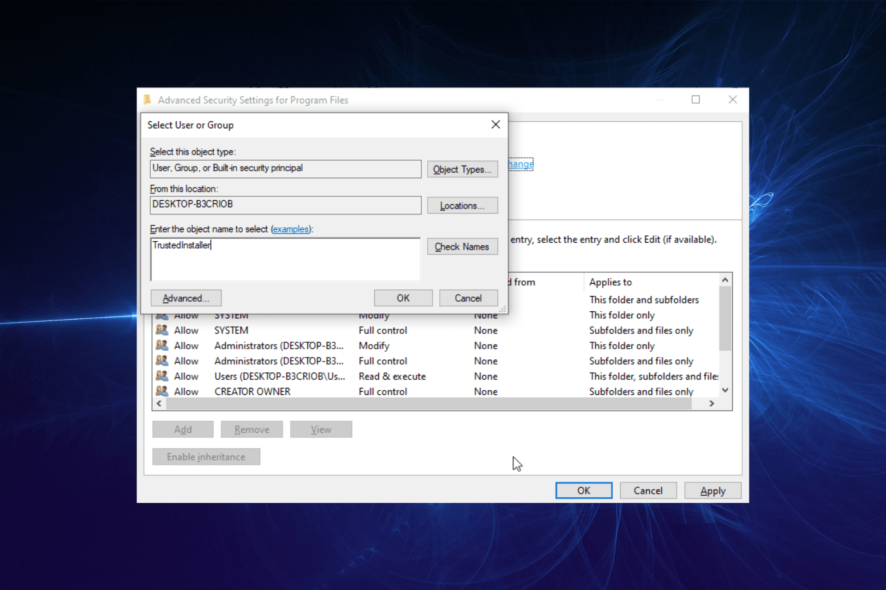Select the Users Read & execute entry icon
The image size is (886, 590).
pyautogui.click(x=162, y=377)
